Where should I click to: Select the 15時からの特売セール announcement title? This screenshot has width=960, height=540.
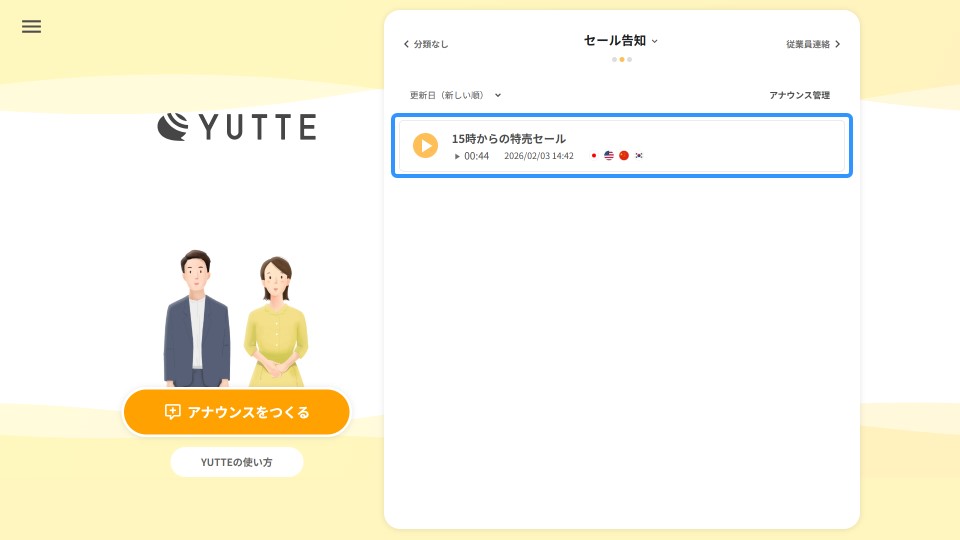(x=508, y=139)
